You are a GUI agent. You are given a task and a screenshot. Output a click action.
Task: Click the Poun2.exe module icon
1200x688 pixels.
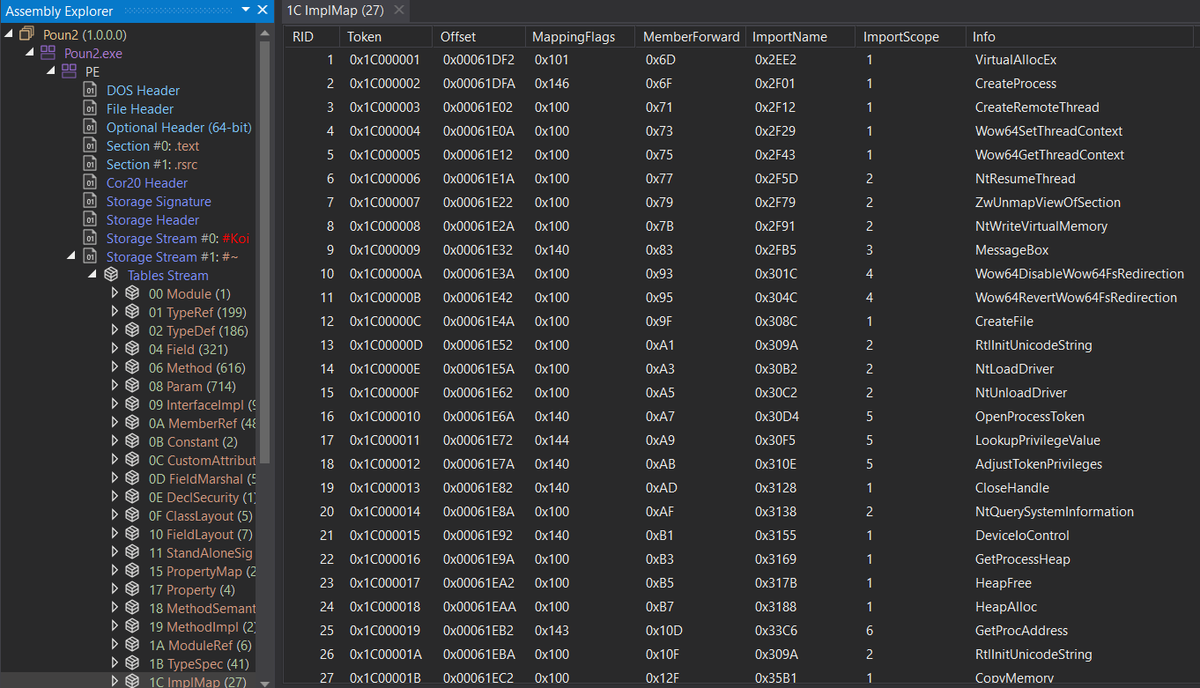[x=48, y=53]
